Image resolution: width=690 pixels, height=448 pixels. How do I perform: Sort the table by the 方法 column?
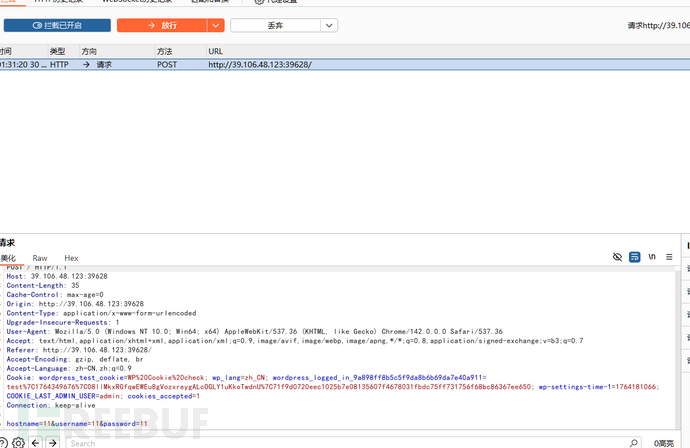(x=165, y=51)
